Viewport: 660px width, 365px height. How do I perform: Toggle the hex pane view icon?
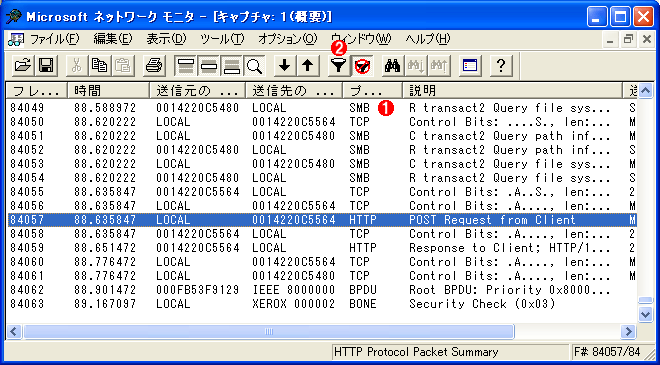(x=232, y=66)
